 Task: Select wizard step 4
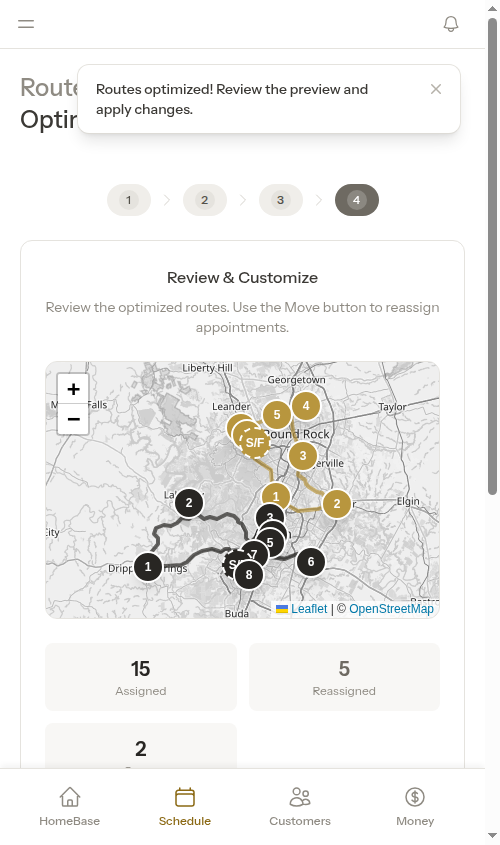pos(357,200)
